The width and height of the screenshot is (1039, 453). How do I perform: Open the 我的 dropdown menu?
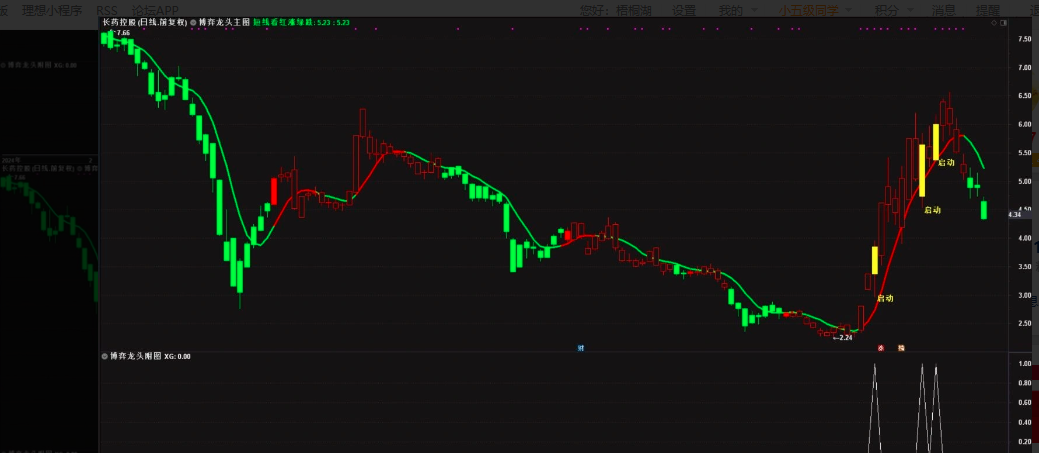pyautogui.click(x=736, y=10)
